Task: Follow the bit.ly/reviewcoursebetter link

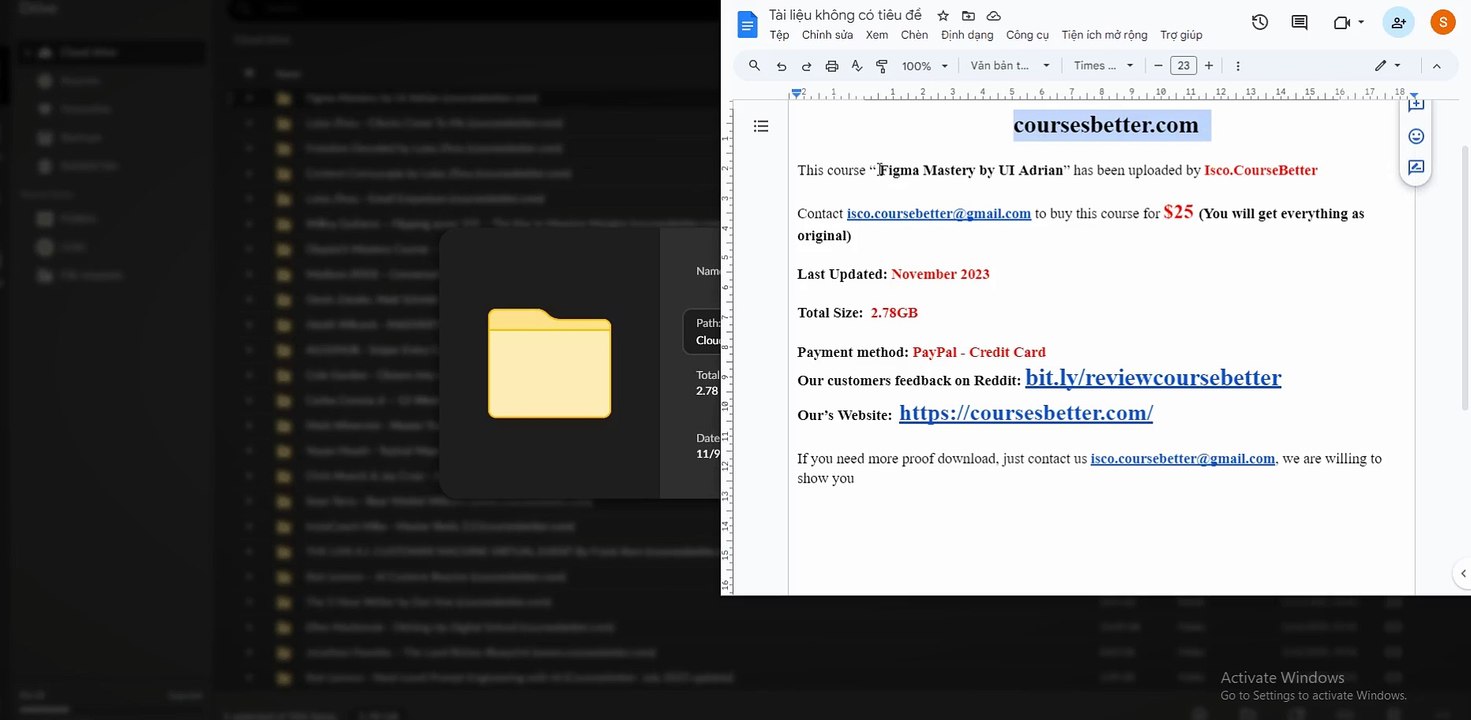Action: (1153, 378)
